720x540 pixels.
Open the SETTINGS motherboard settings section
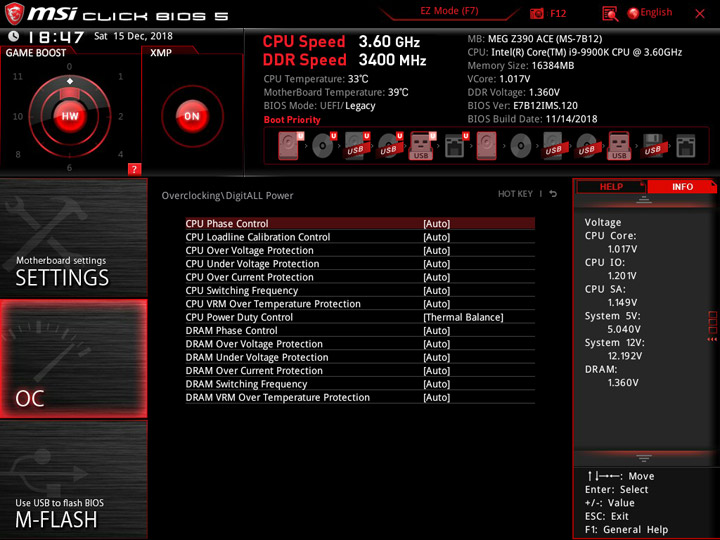point(73,238)
